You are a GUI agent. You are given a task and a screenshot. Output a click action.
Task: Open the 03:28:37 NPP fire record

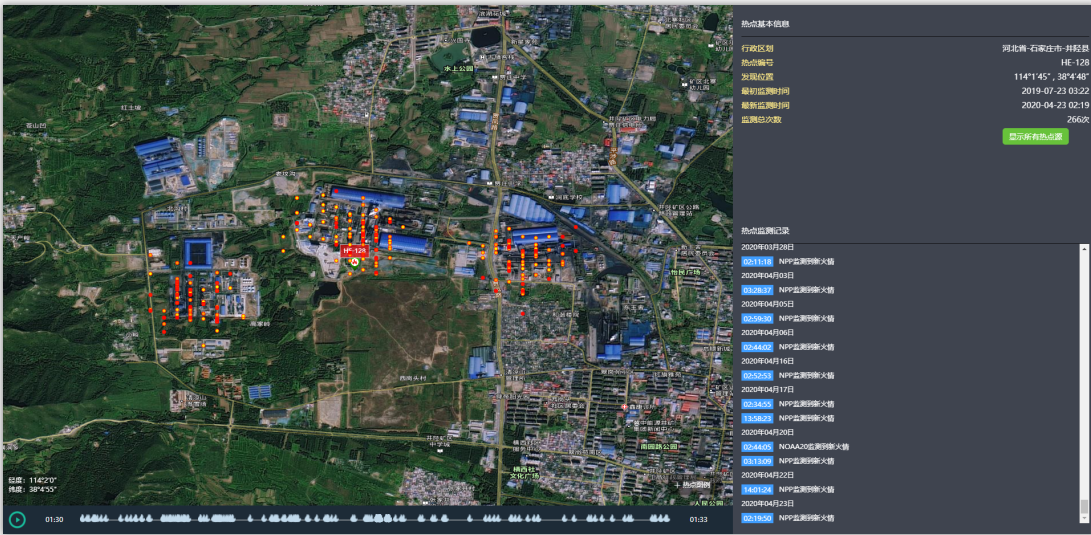(757, 290)
